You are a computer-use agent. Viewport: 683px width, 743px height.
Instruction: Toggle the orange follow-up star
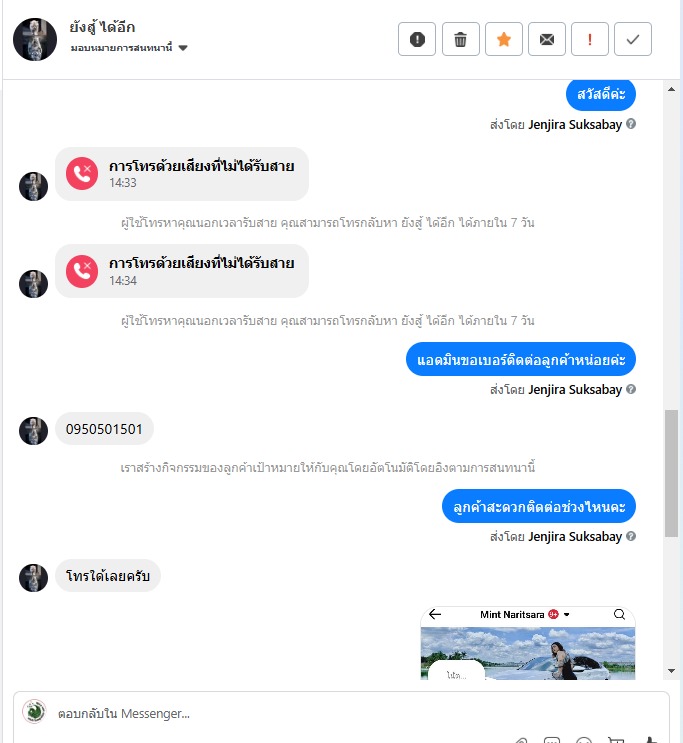(x=504, y=39)
